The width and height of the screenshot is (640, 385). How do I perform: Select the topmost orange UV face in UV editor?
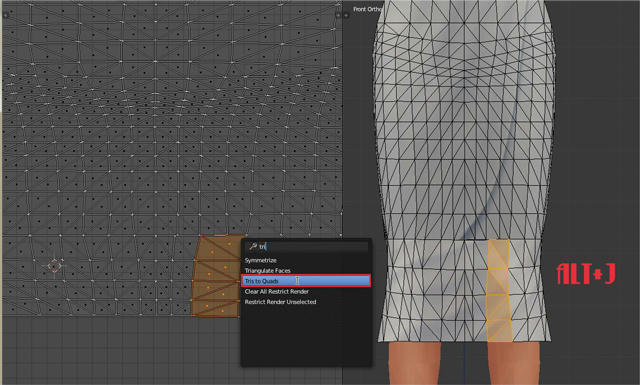click(x=220, y=247)
